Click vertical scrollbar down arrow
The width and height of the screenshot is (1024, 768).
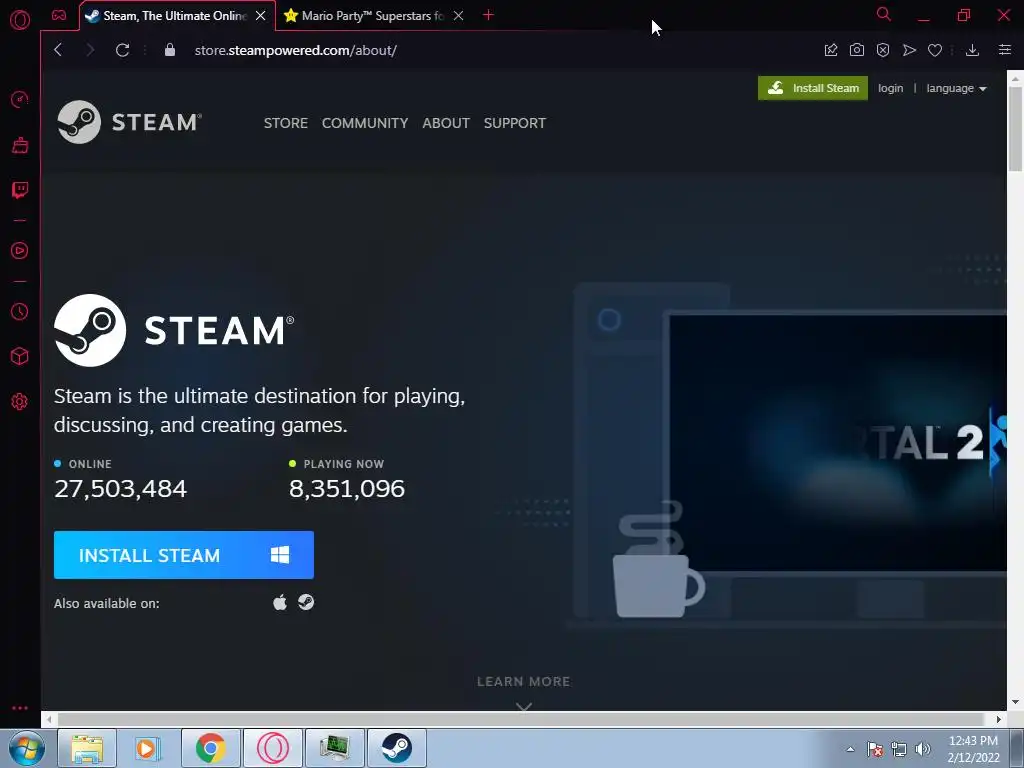(x=1016, y=703)
